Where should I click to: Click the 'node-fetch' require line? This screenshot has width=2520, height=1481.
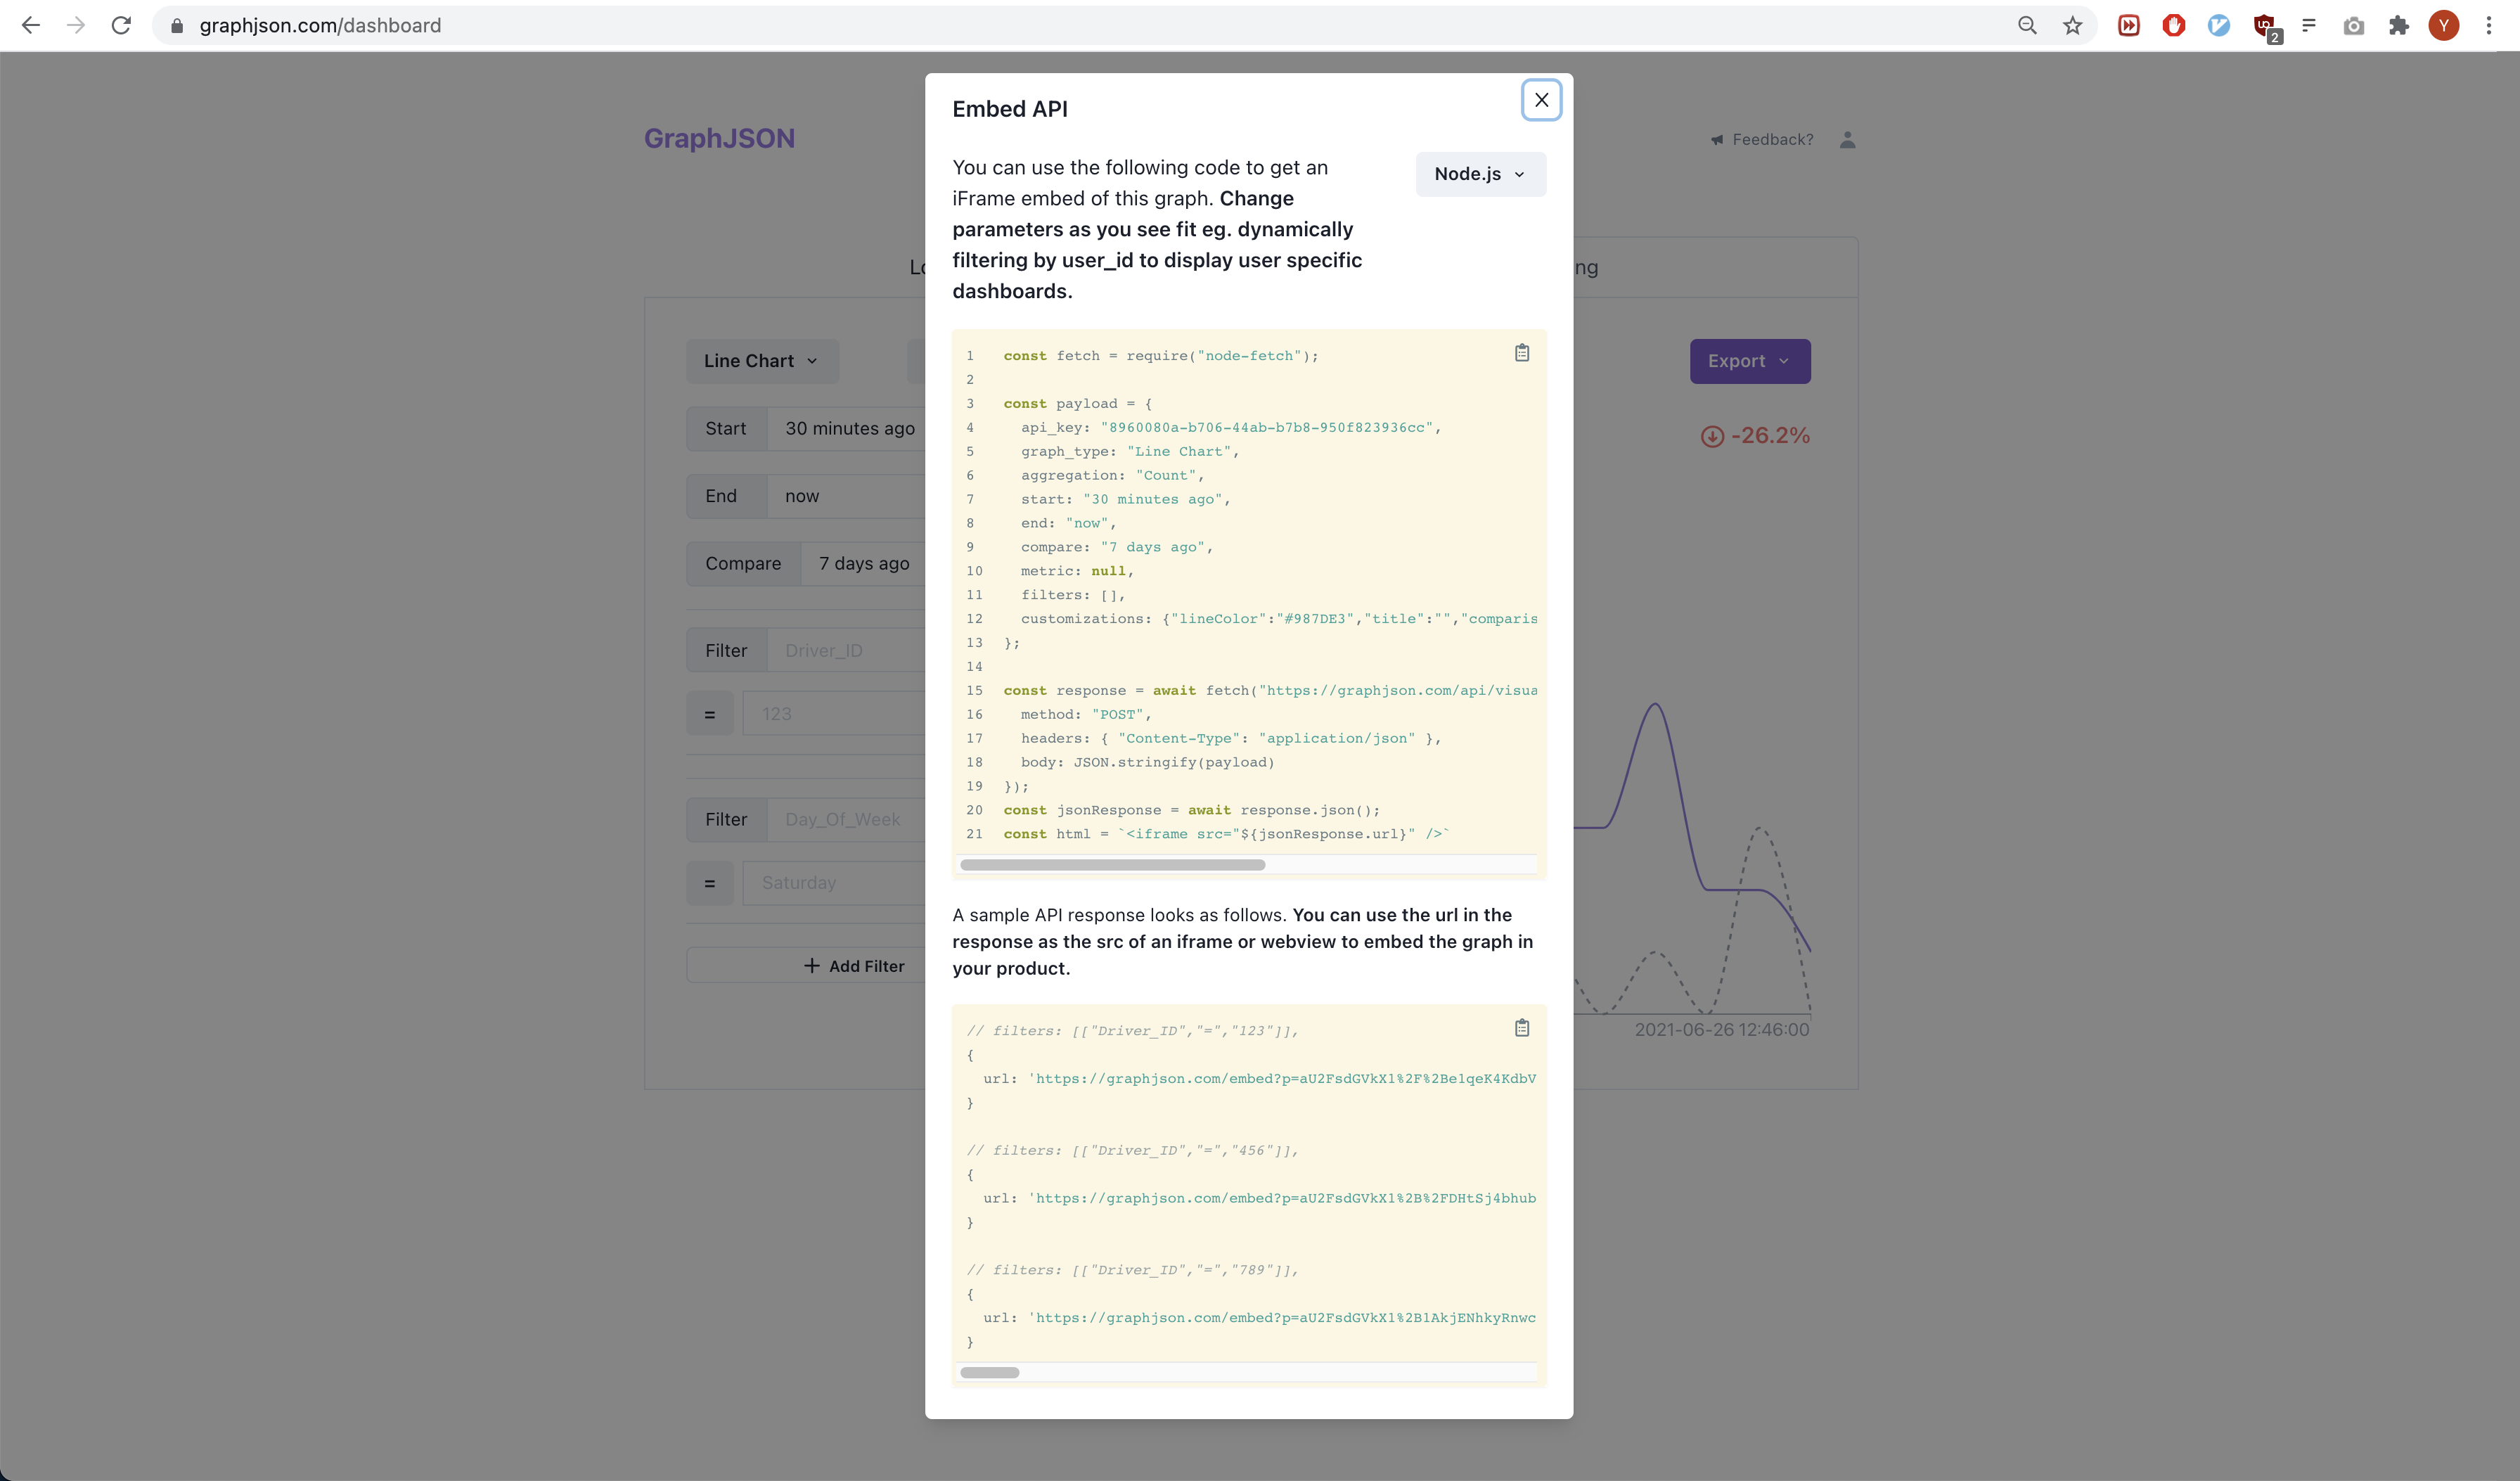click(1161, 356)
